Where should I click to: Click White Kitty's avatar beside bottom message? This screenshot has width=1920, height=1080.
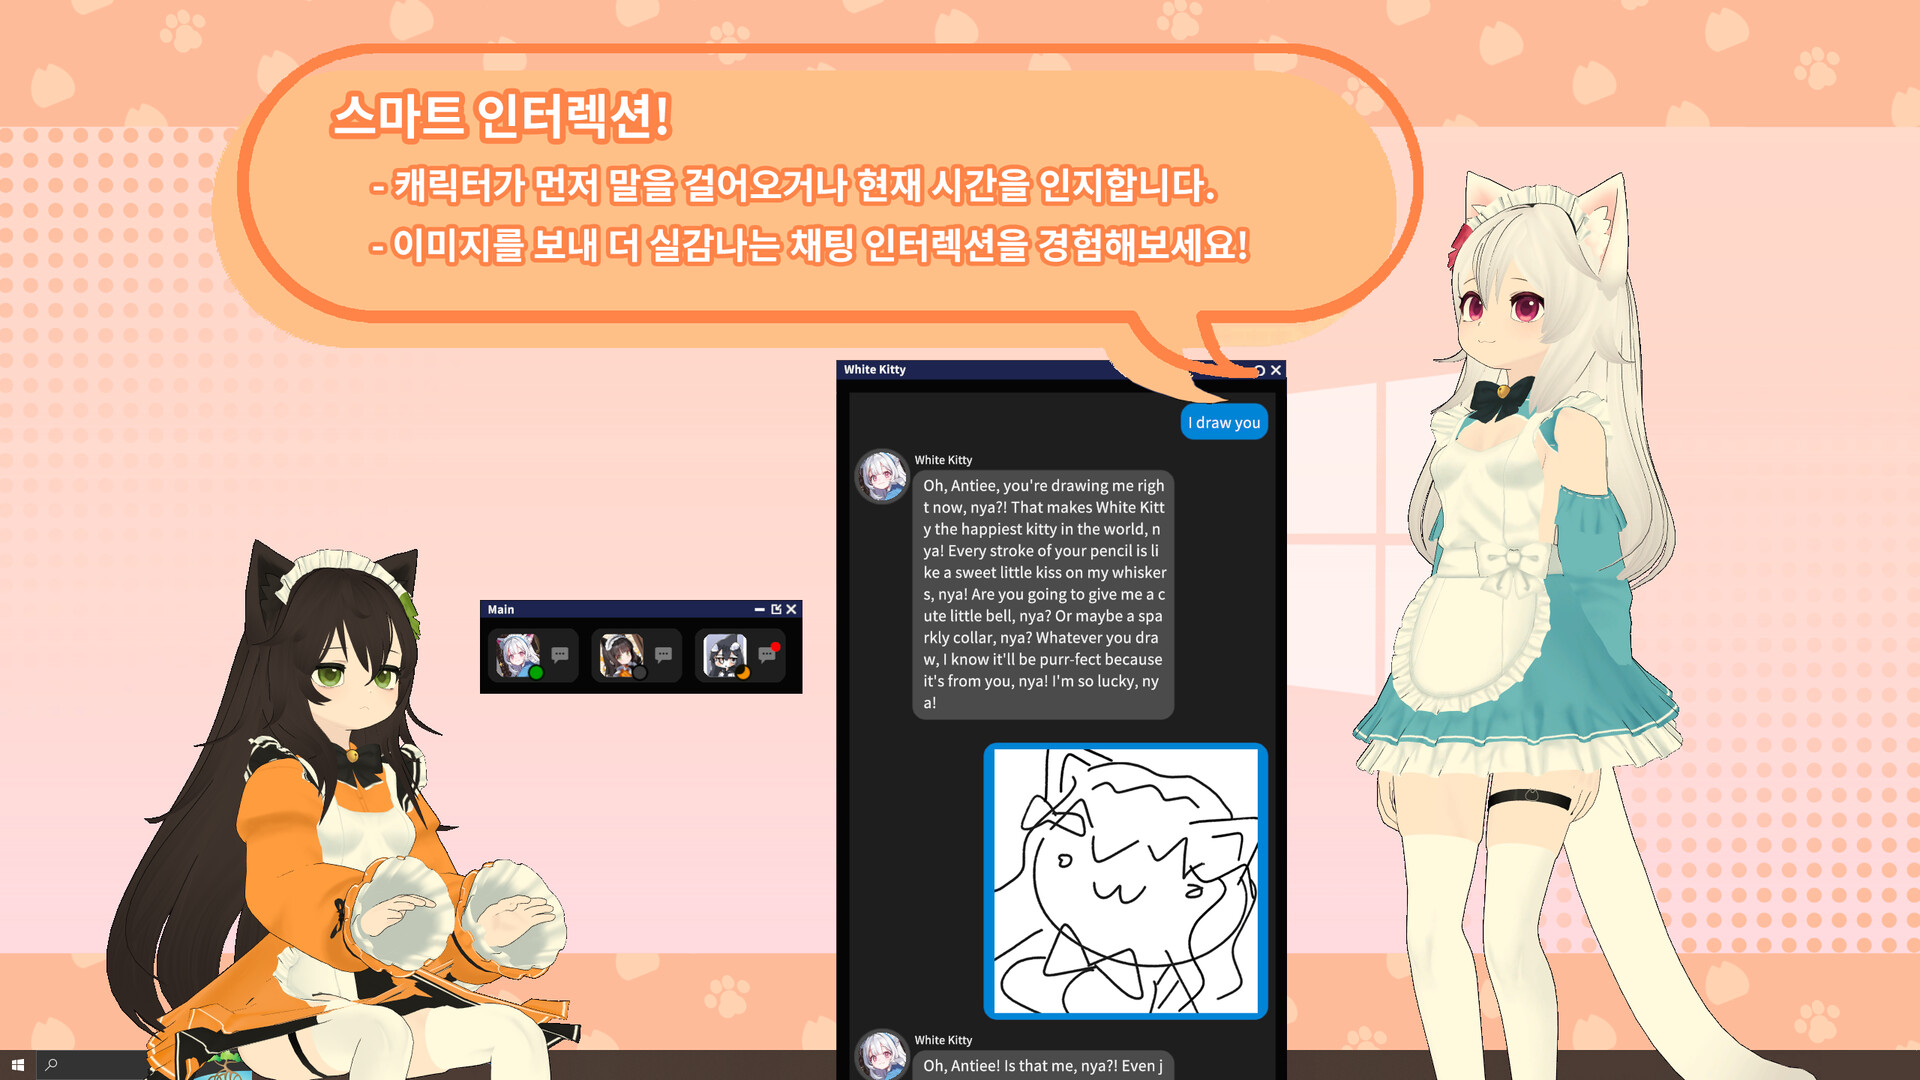point(881,1056)
